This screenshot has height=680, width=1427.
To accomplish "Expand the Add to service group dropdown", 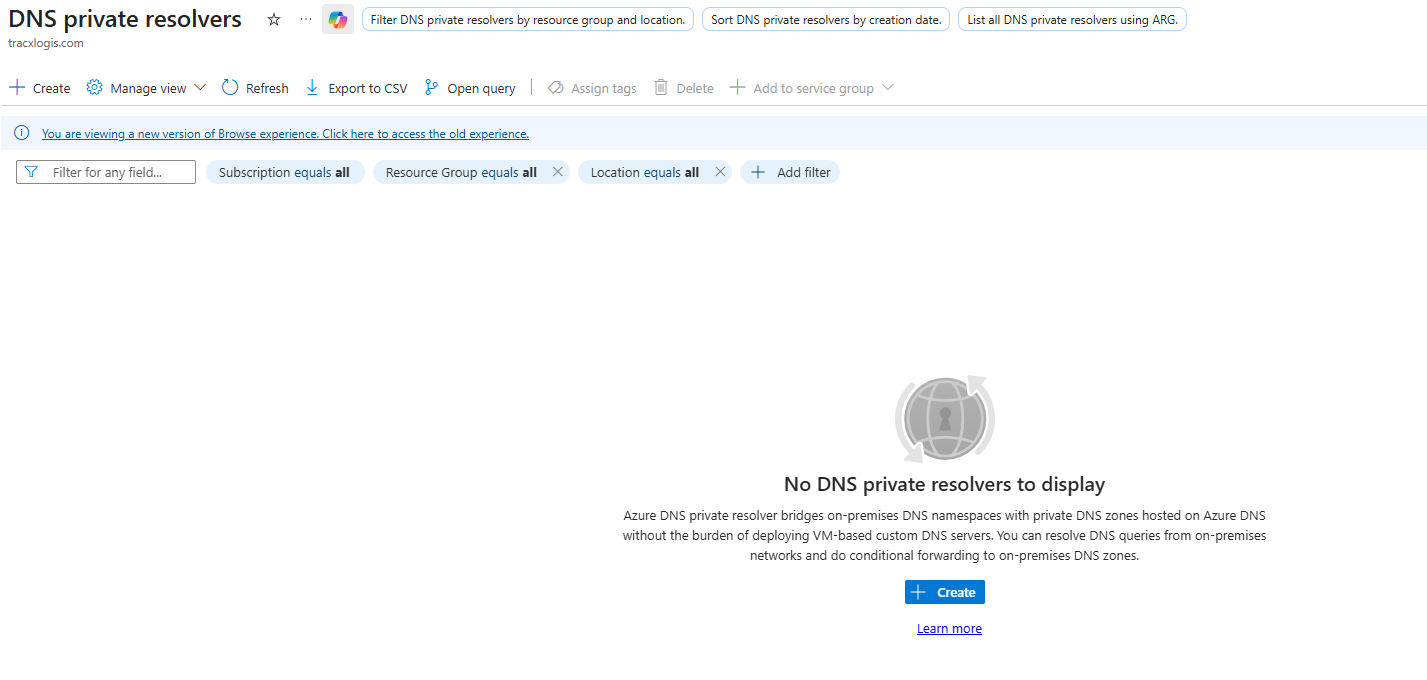I will (x=811, y=88).
